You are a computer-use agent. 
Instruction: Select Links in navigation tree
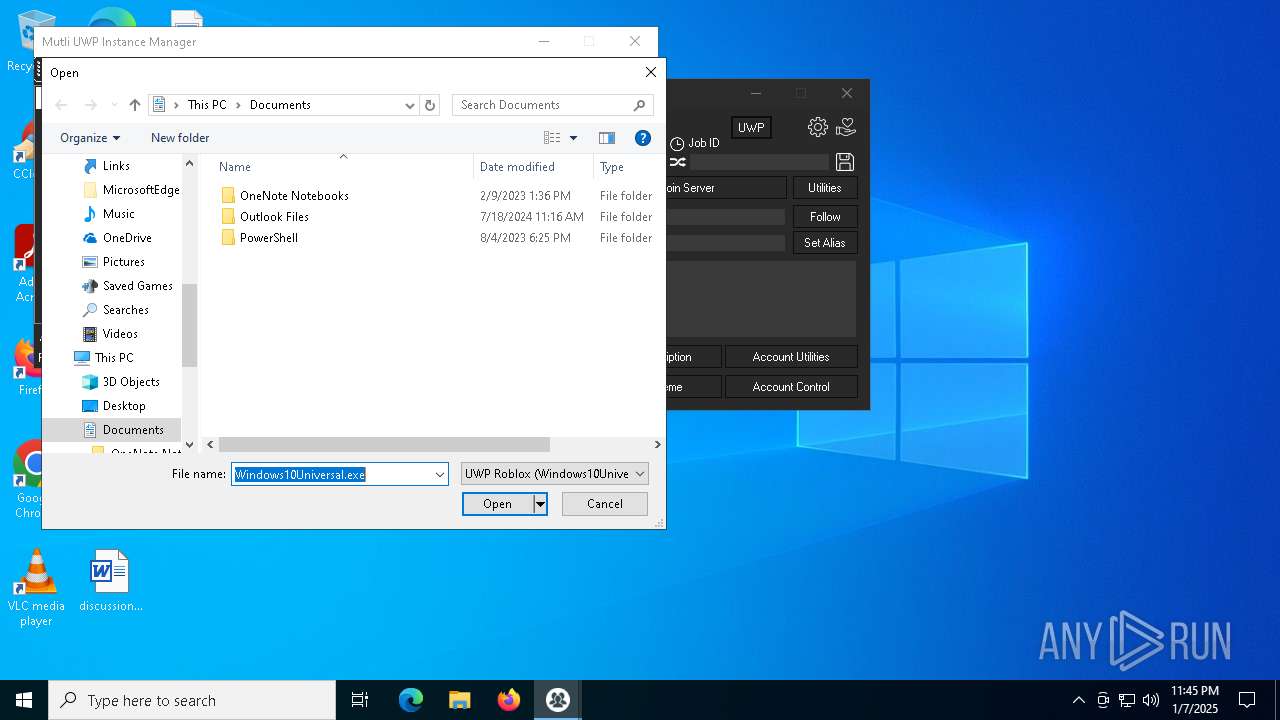(116, 166)
